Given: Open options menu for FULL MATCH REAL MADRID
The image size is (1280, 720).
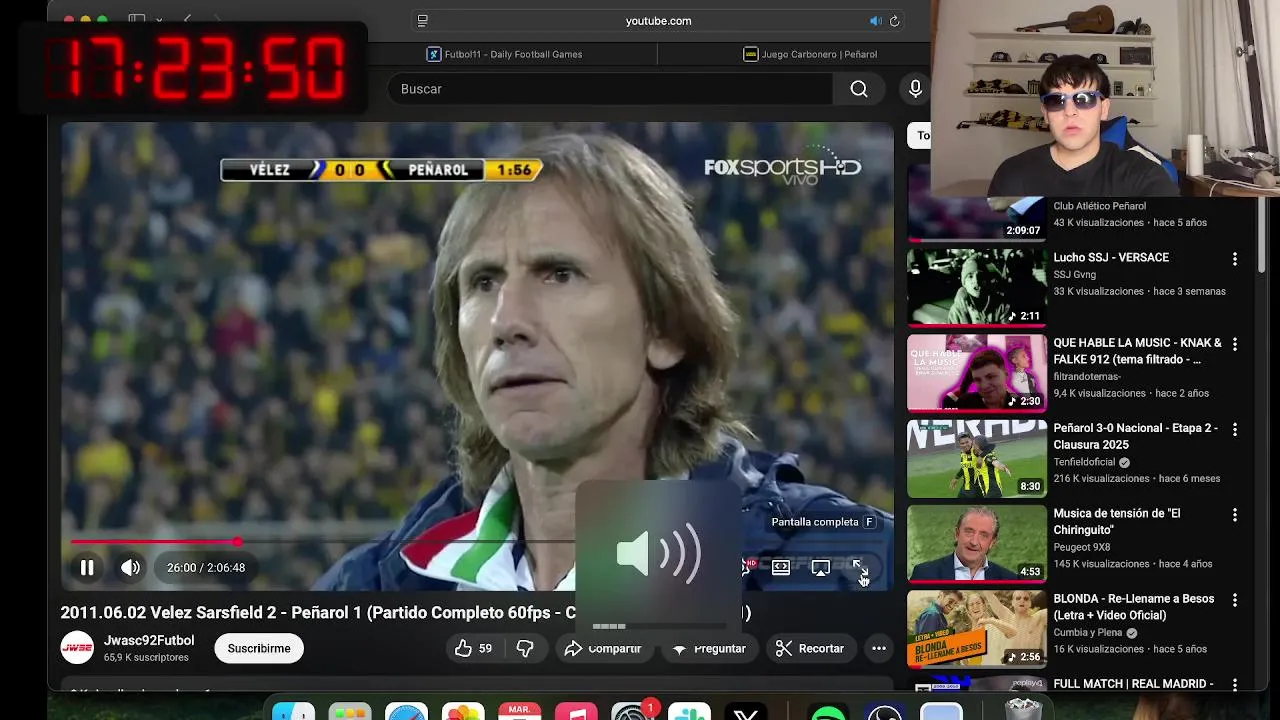Looking at the screenshot, I should (1235, 685).
